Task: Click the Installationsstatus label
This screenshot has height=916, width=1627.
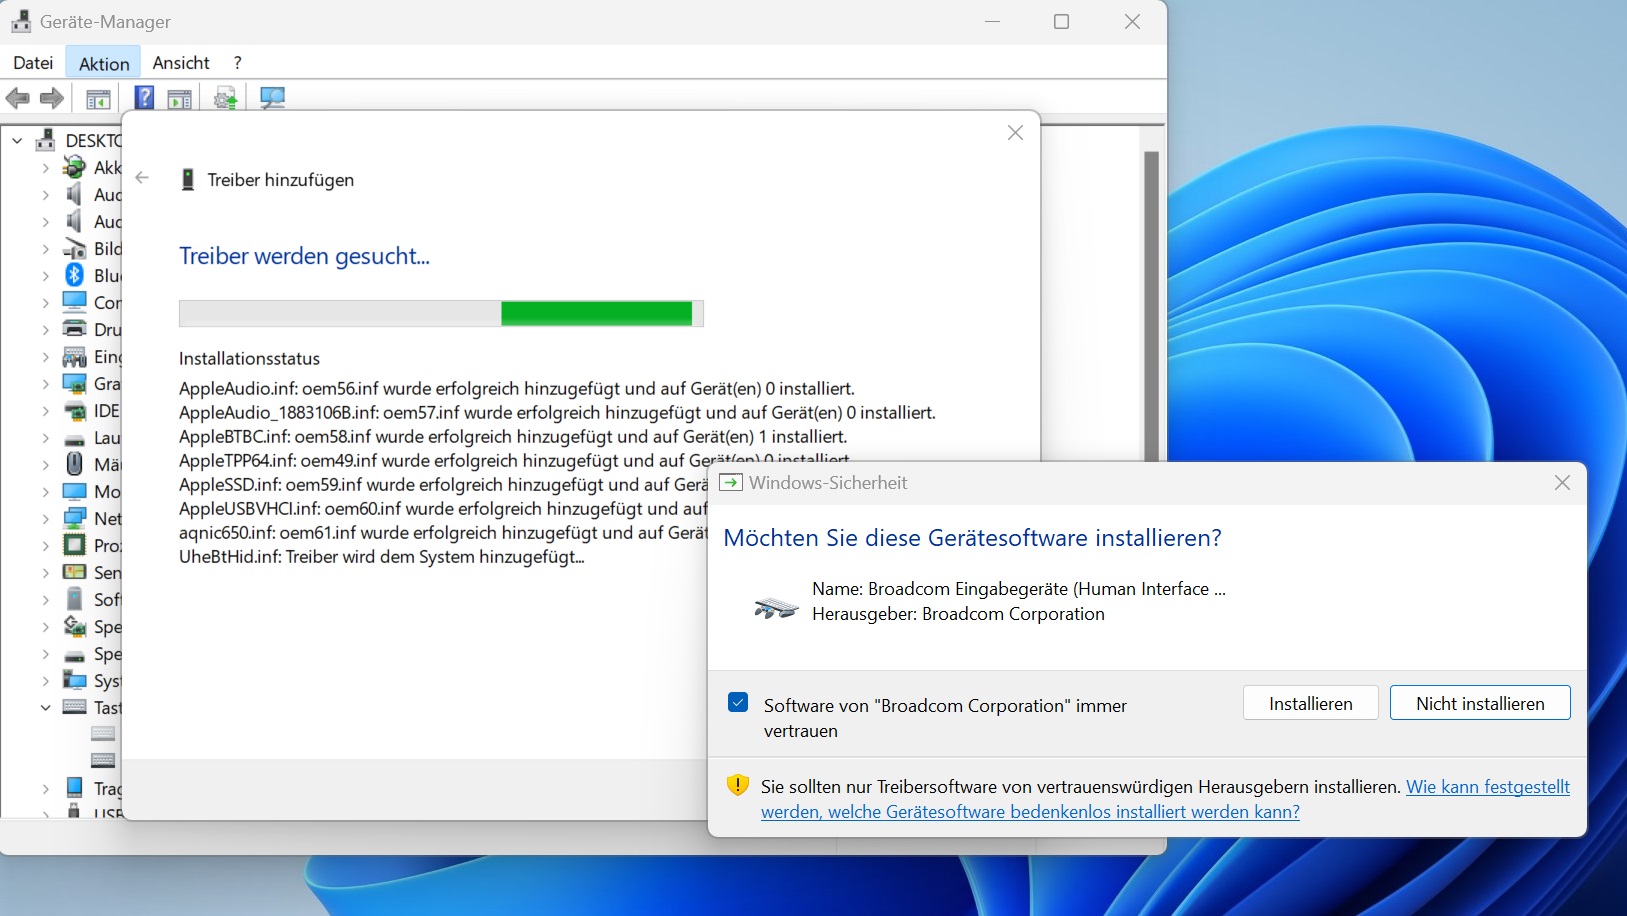Action: [x=250, y=359]
